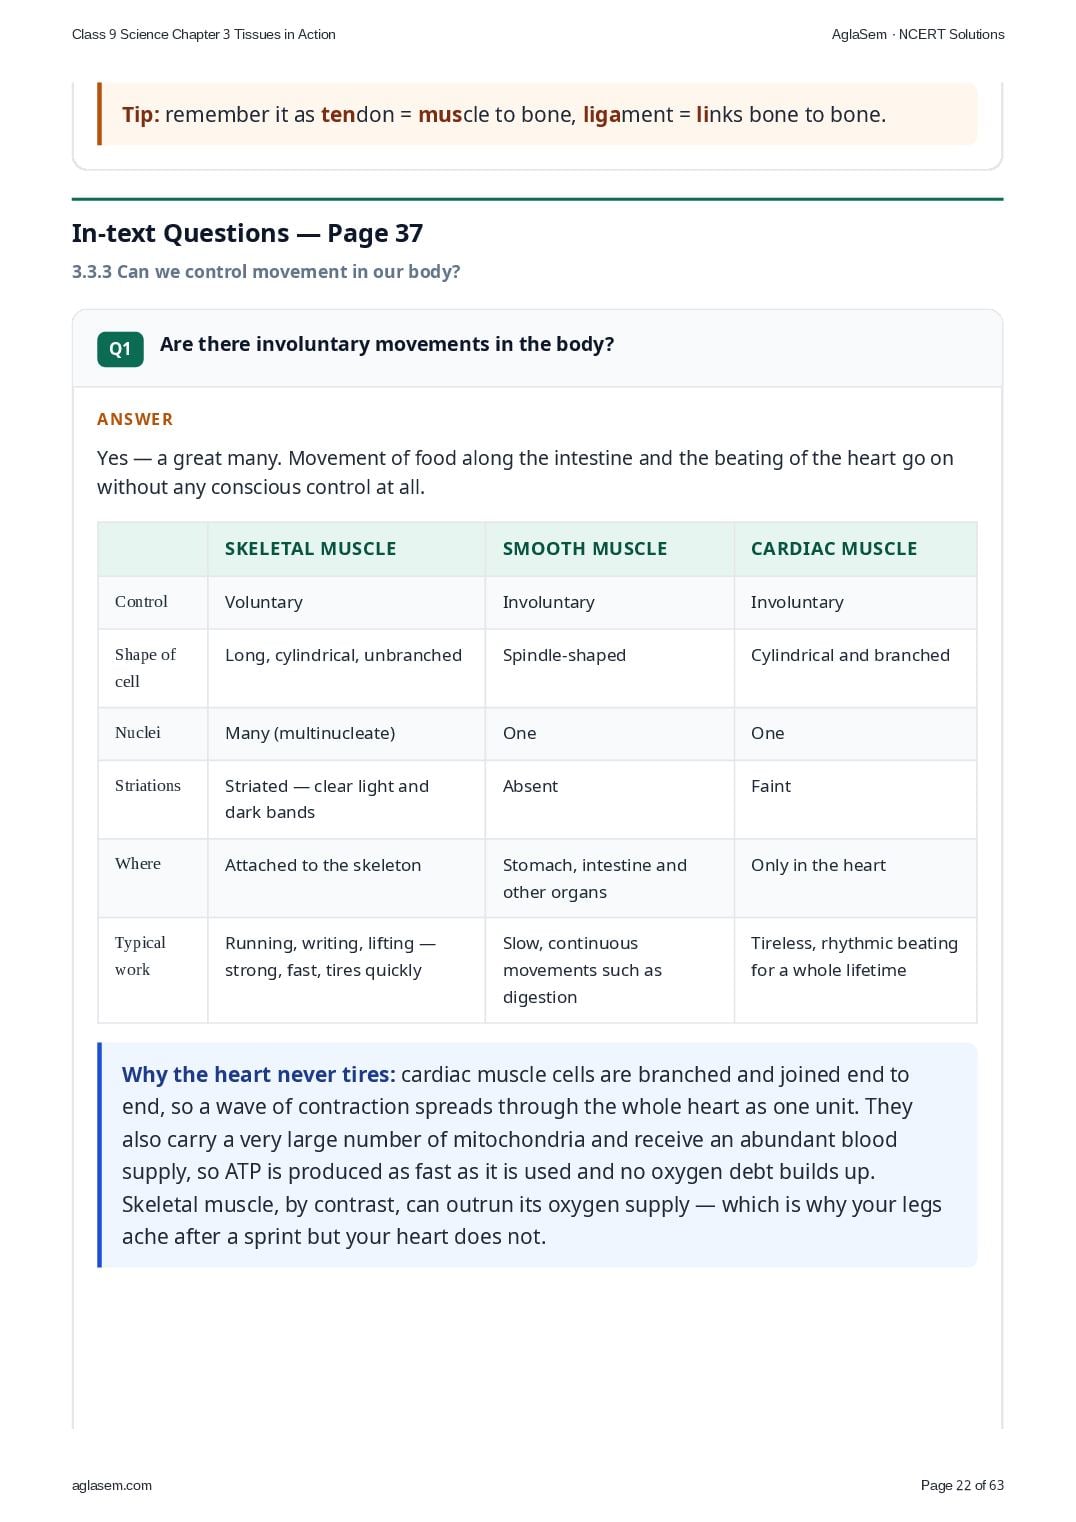Click the 'Tip:' callout about tendon and ligament

(538, 114)
